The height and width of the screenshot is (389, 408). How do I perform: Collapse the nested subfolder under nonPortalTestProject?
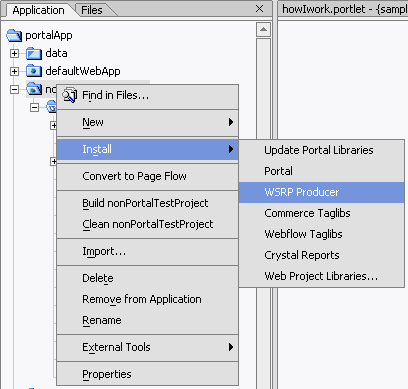point(34,107)
